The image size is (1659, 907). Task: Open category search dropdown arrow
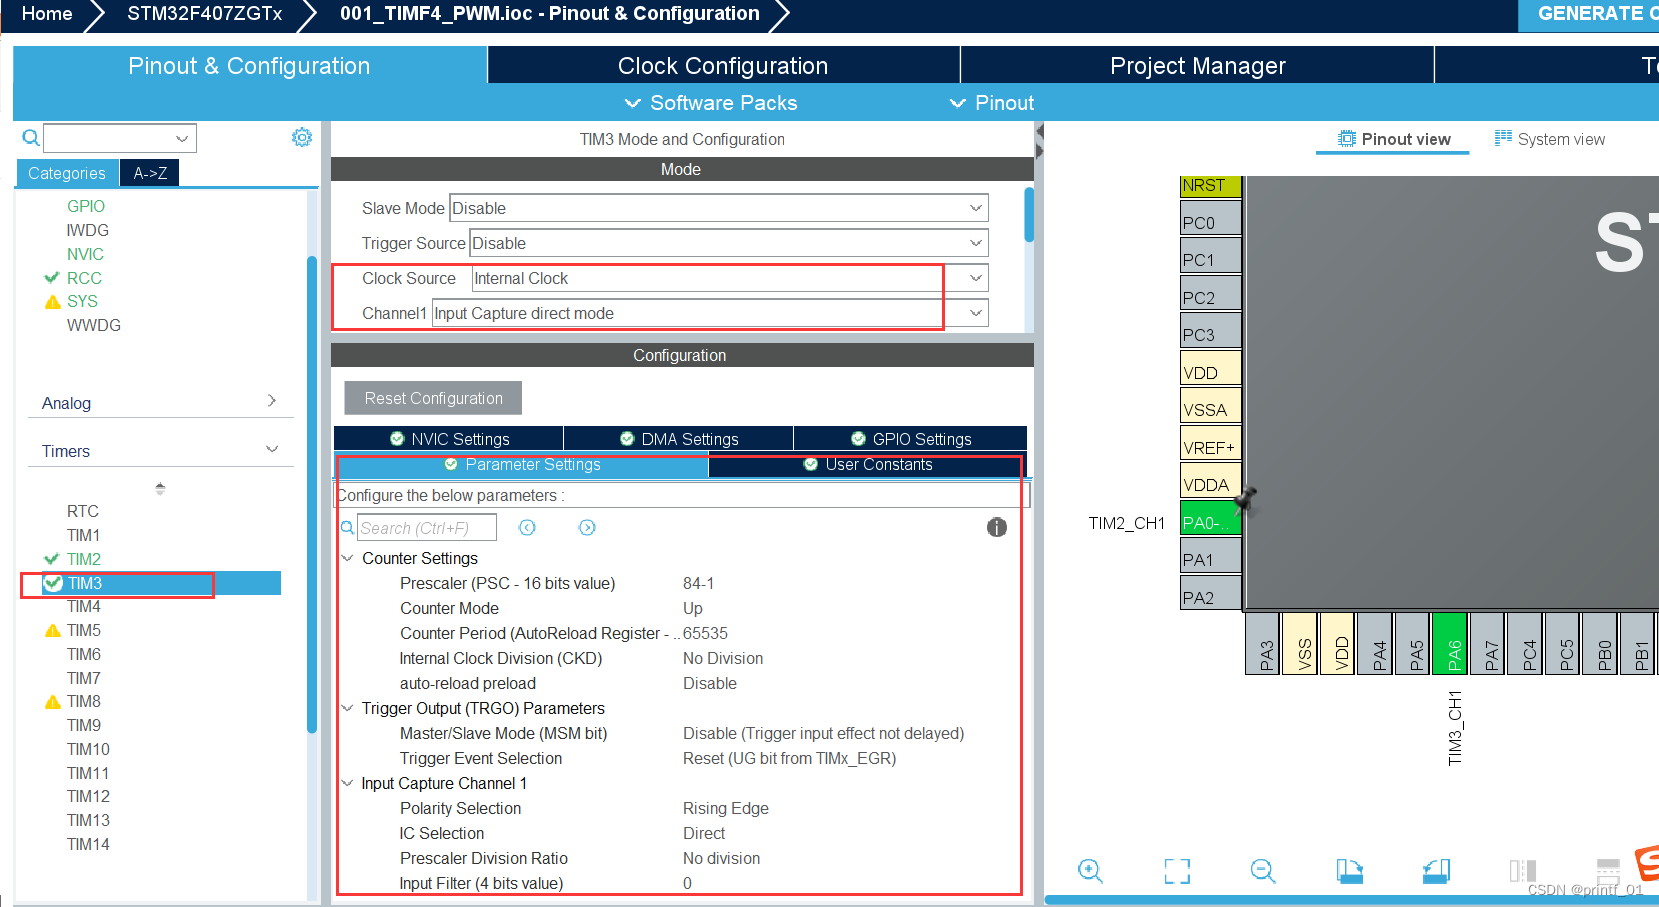click(x=182, y=138)
